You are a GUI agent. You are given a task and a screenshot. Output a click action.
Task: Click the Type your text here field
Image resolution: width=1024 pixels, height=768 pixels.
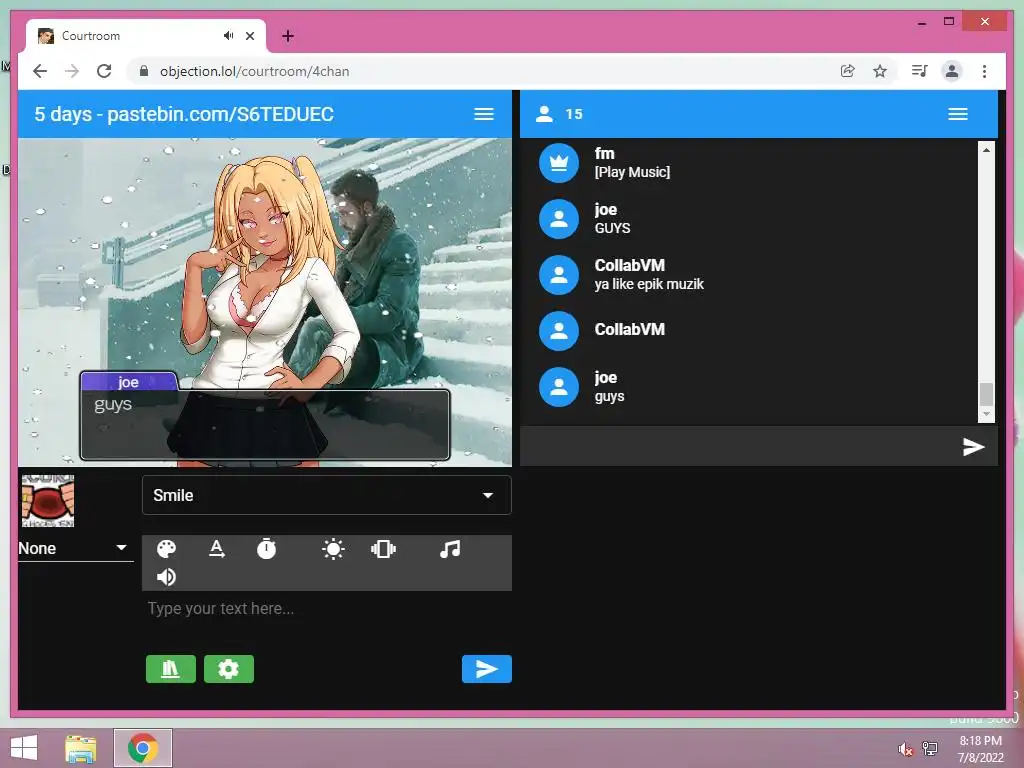tap(327, 609)
